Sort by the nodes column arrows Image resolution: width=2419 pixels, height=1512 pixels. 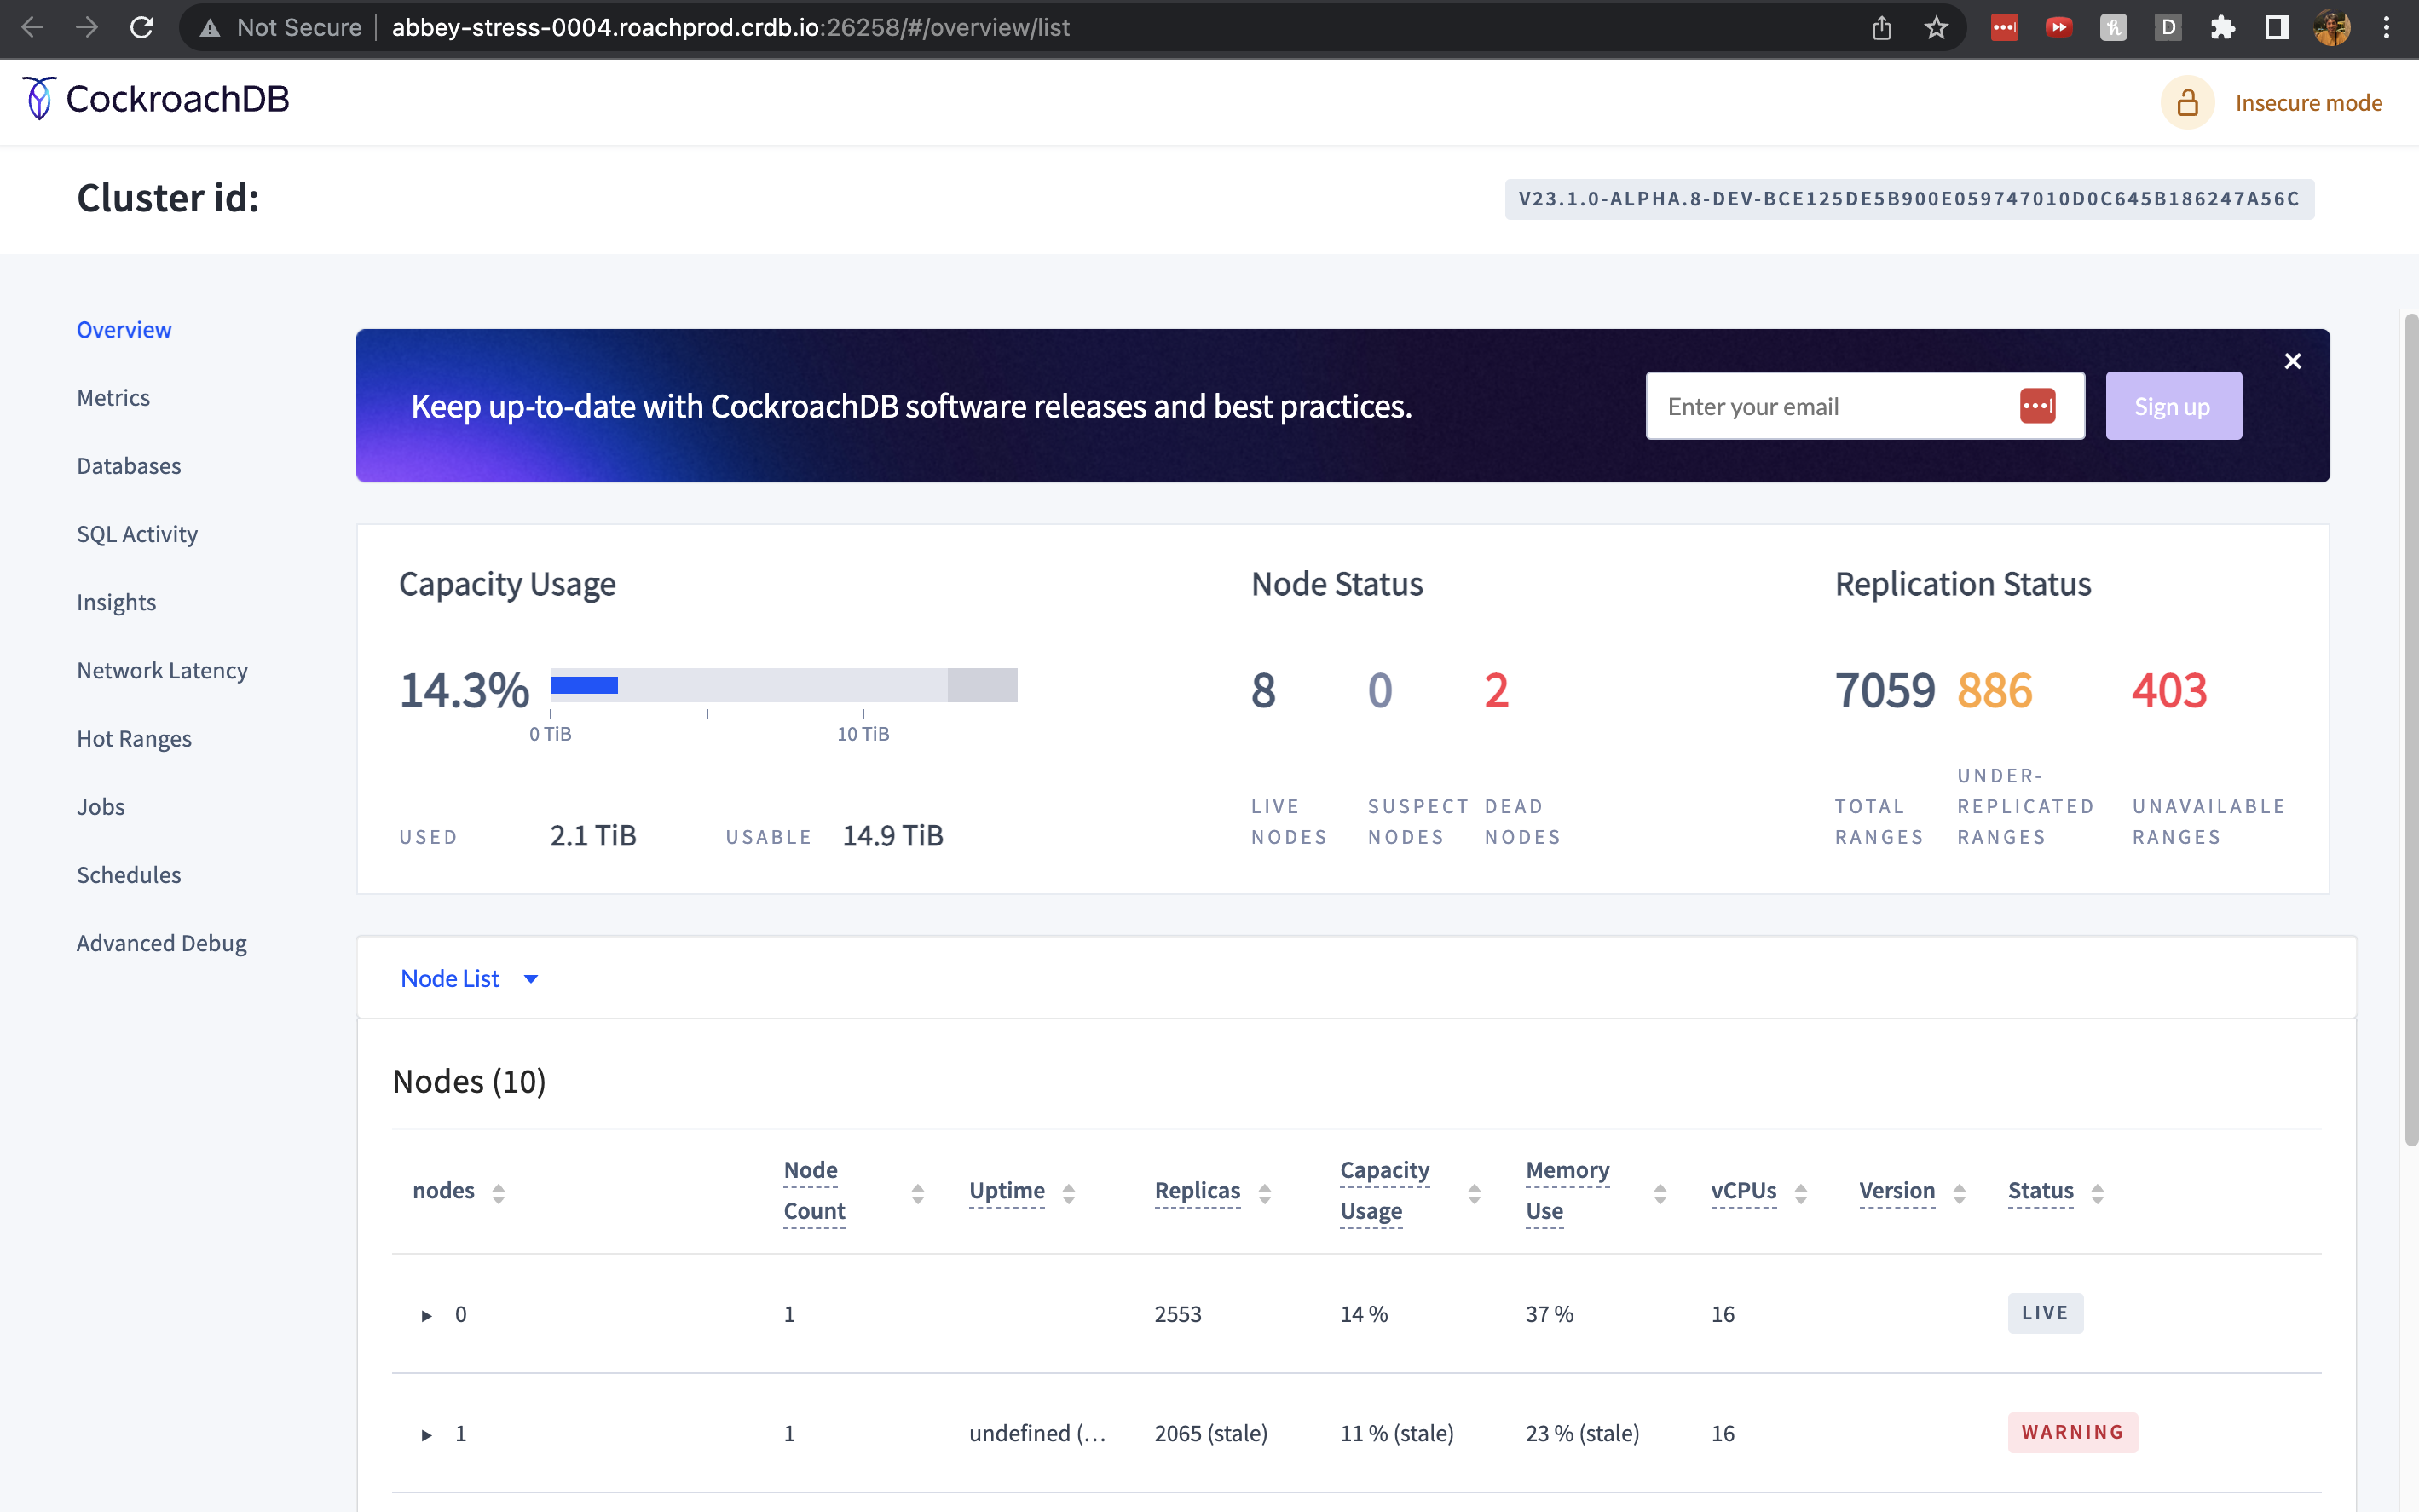[498, 1193]
